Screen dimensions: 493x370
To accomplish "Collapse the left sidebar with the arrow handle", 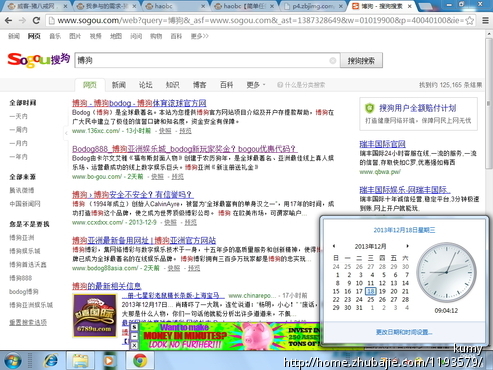I will tap(66, 133).
